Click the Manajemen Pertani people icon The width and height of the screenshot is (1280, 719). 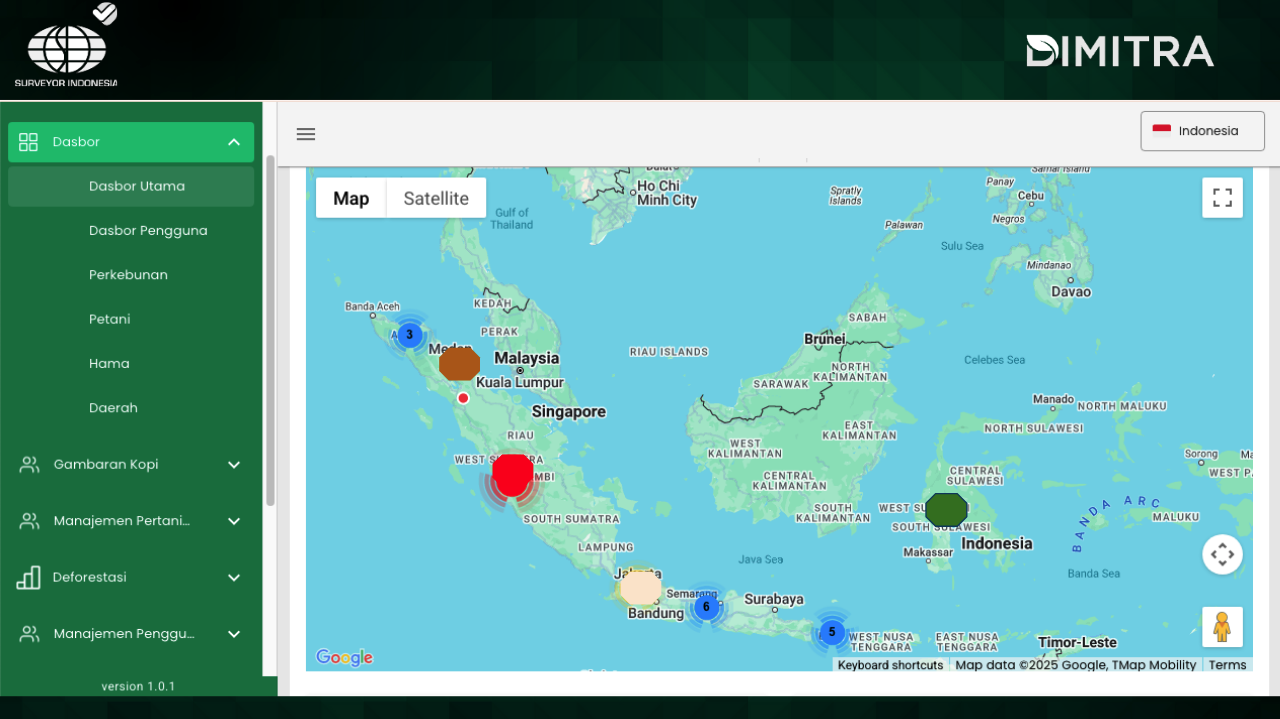tap(28, 520)
